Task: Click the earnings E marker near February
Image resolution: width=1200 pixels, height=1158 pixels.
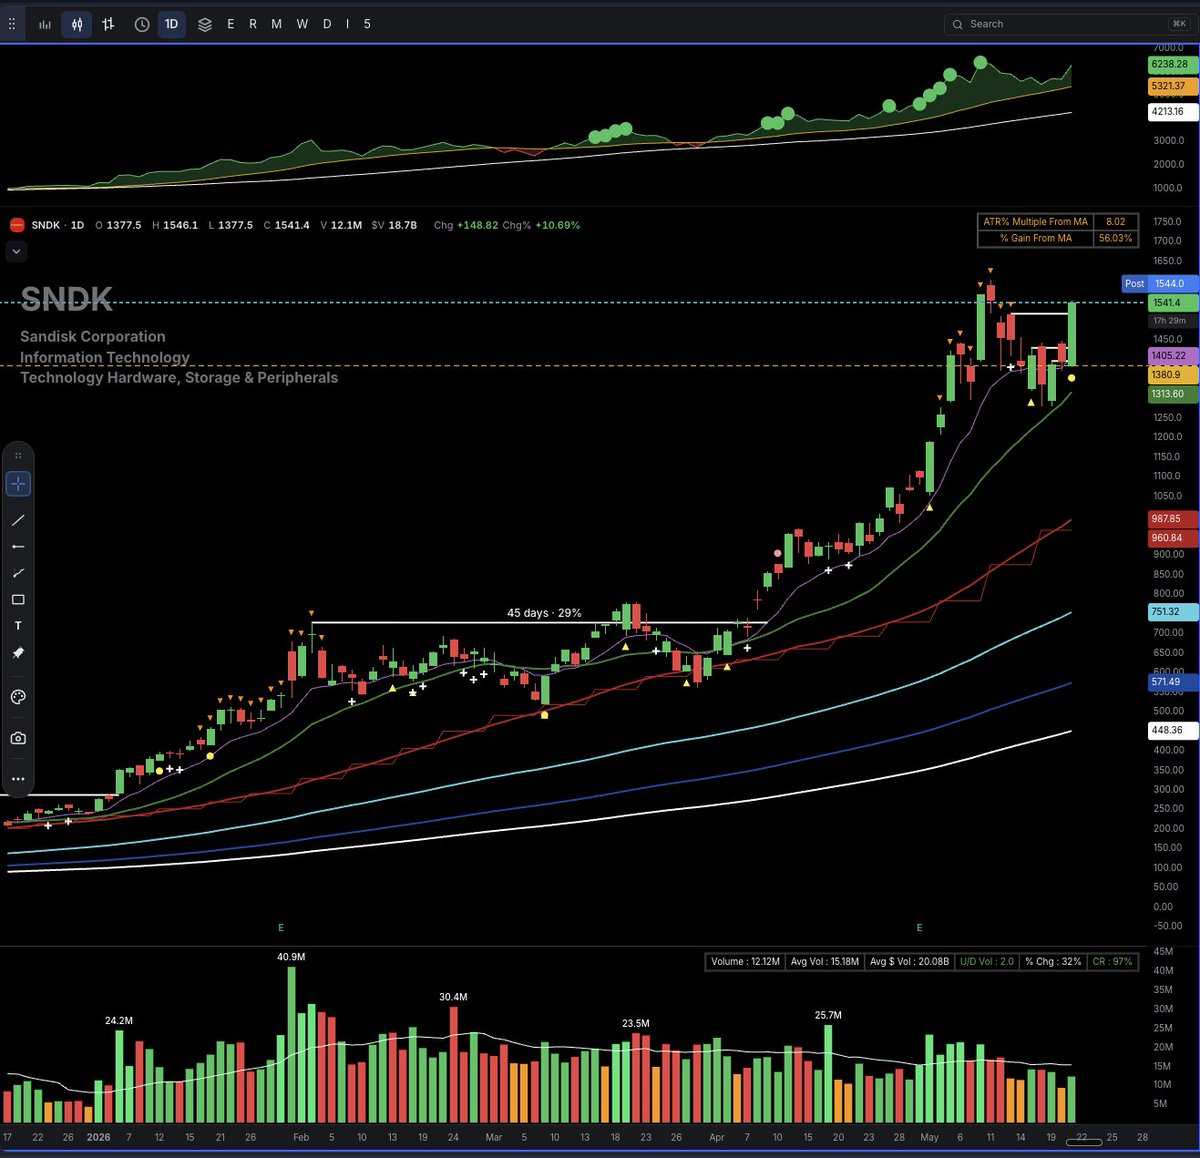Action: click(281, 928)
